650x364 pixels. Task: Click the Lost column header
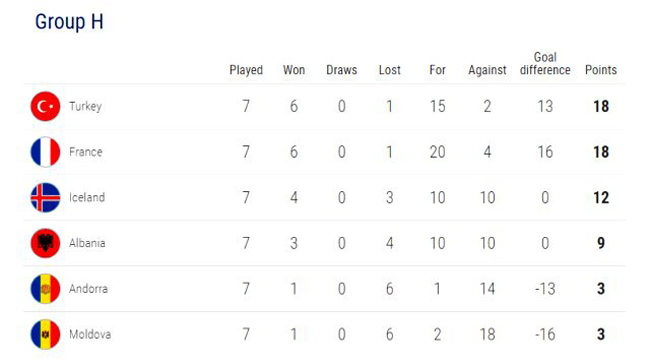[390, 70]
